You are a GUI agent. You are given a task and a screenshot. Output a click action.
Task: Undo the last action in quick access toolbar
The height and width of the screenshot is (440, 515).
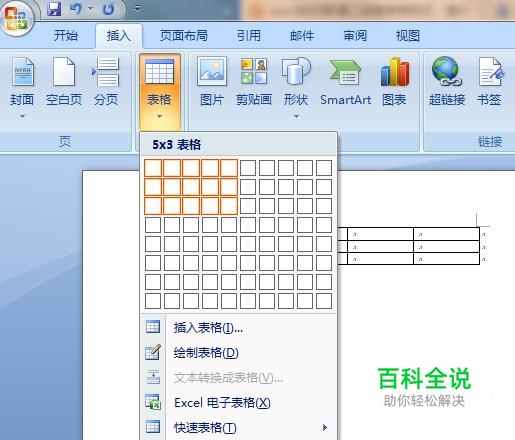tap(76, 9)
